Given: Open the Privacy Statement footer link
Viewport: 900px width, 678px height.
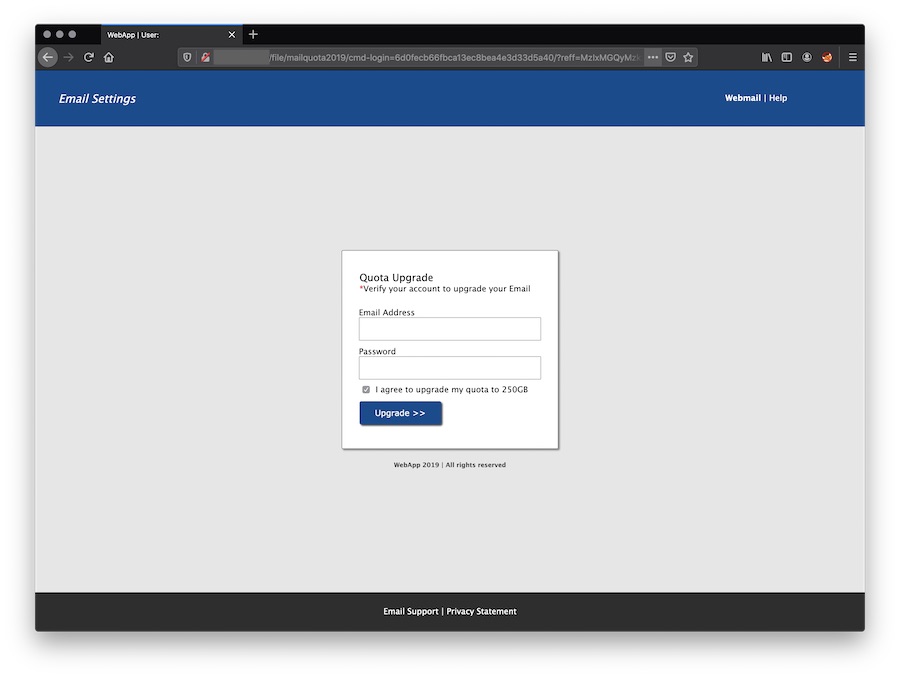Looking at the screenshot, I should [481, 611].
